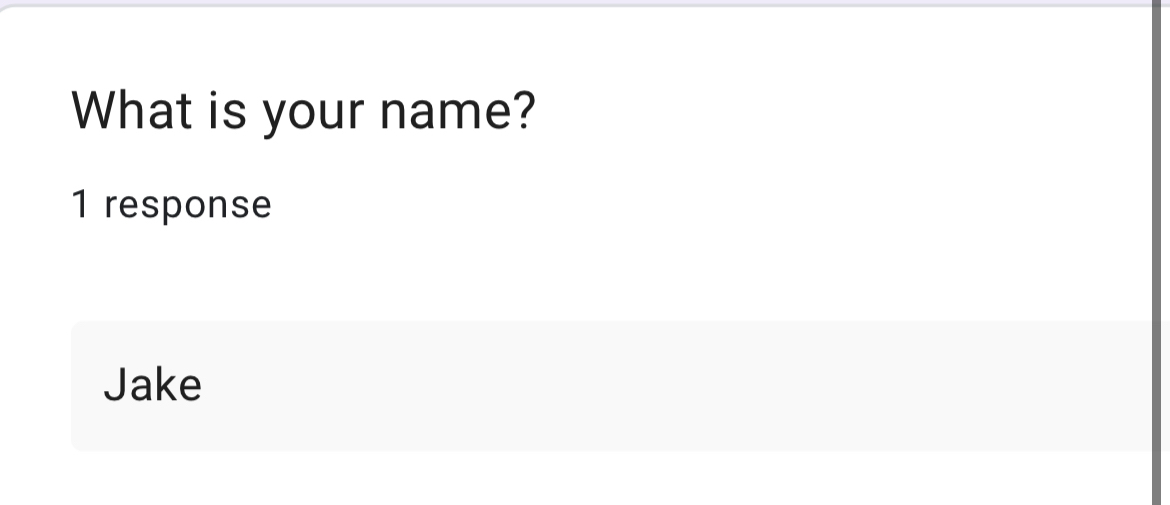The image size is (1170, 505).
Task: Click the "1 response" count text
Action: (x=171, y=204)
